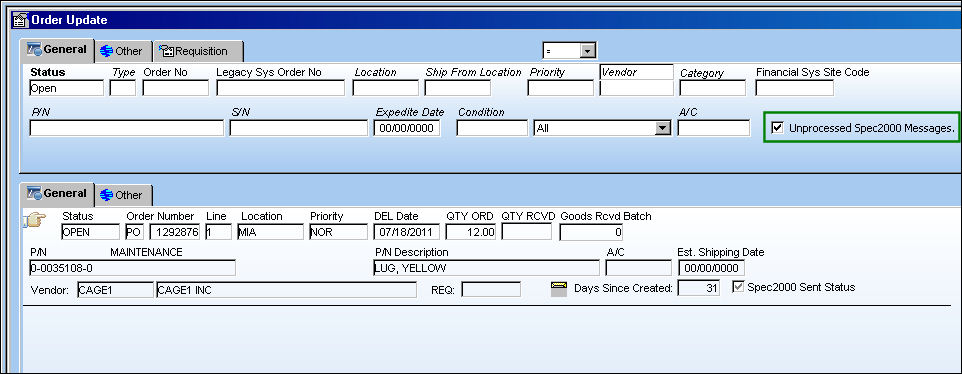This screenshot has height=374, width=962.
Task: Click the Est. Shipping Date field
Action: [x=712, y=268]
